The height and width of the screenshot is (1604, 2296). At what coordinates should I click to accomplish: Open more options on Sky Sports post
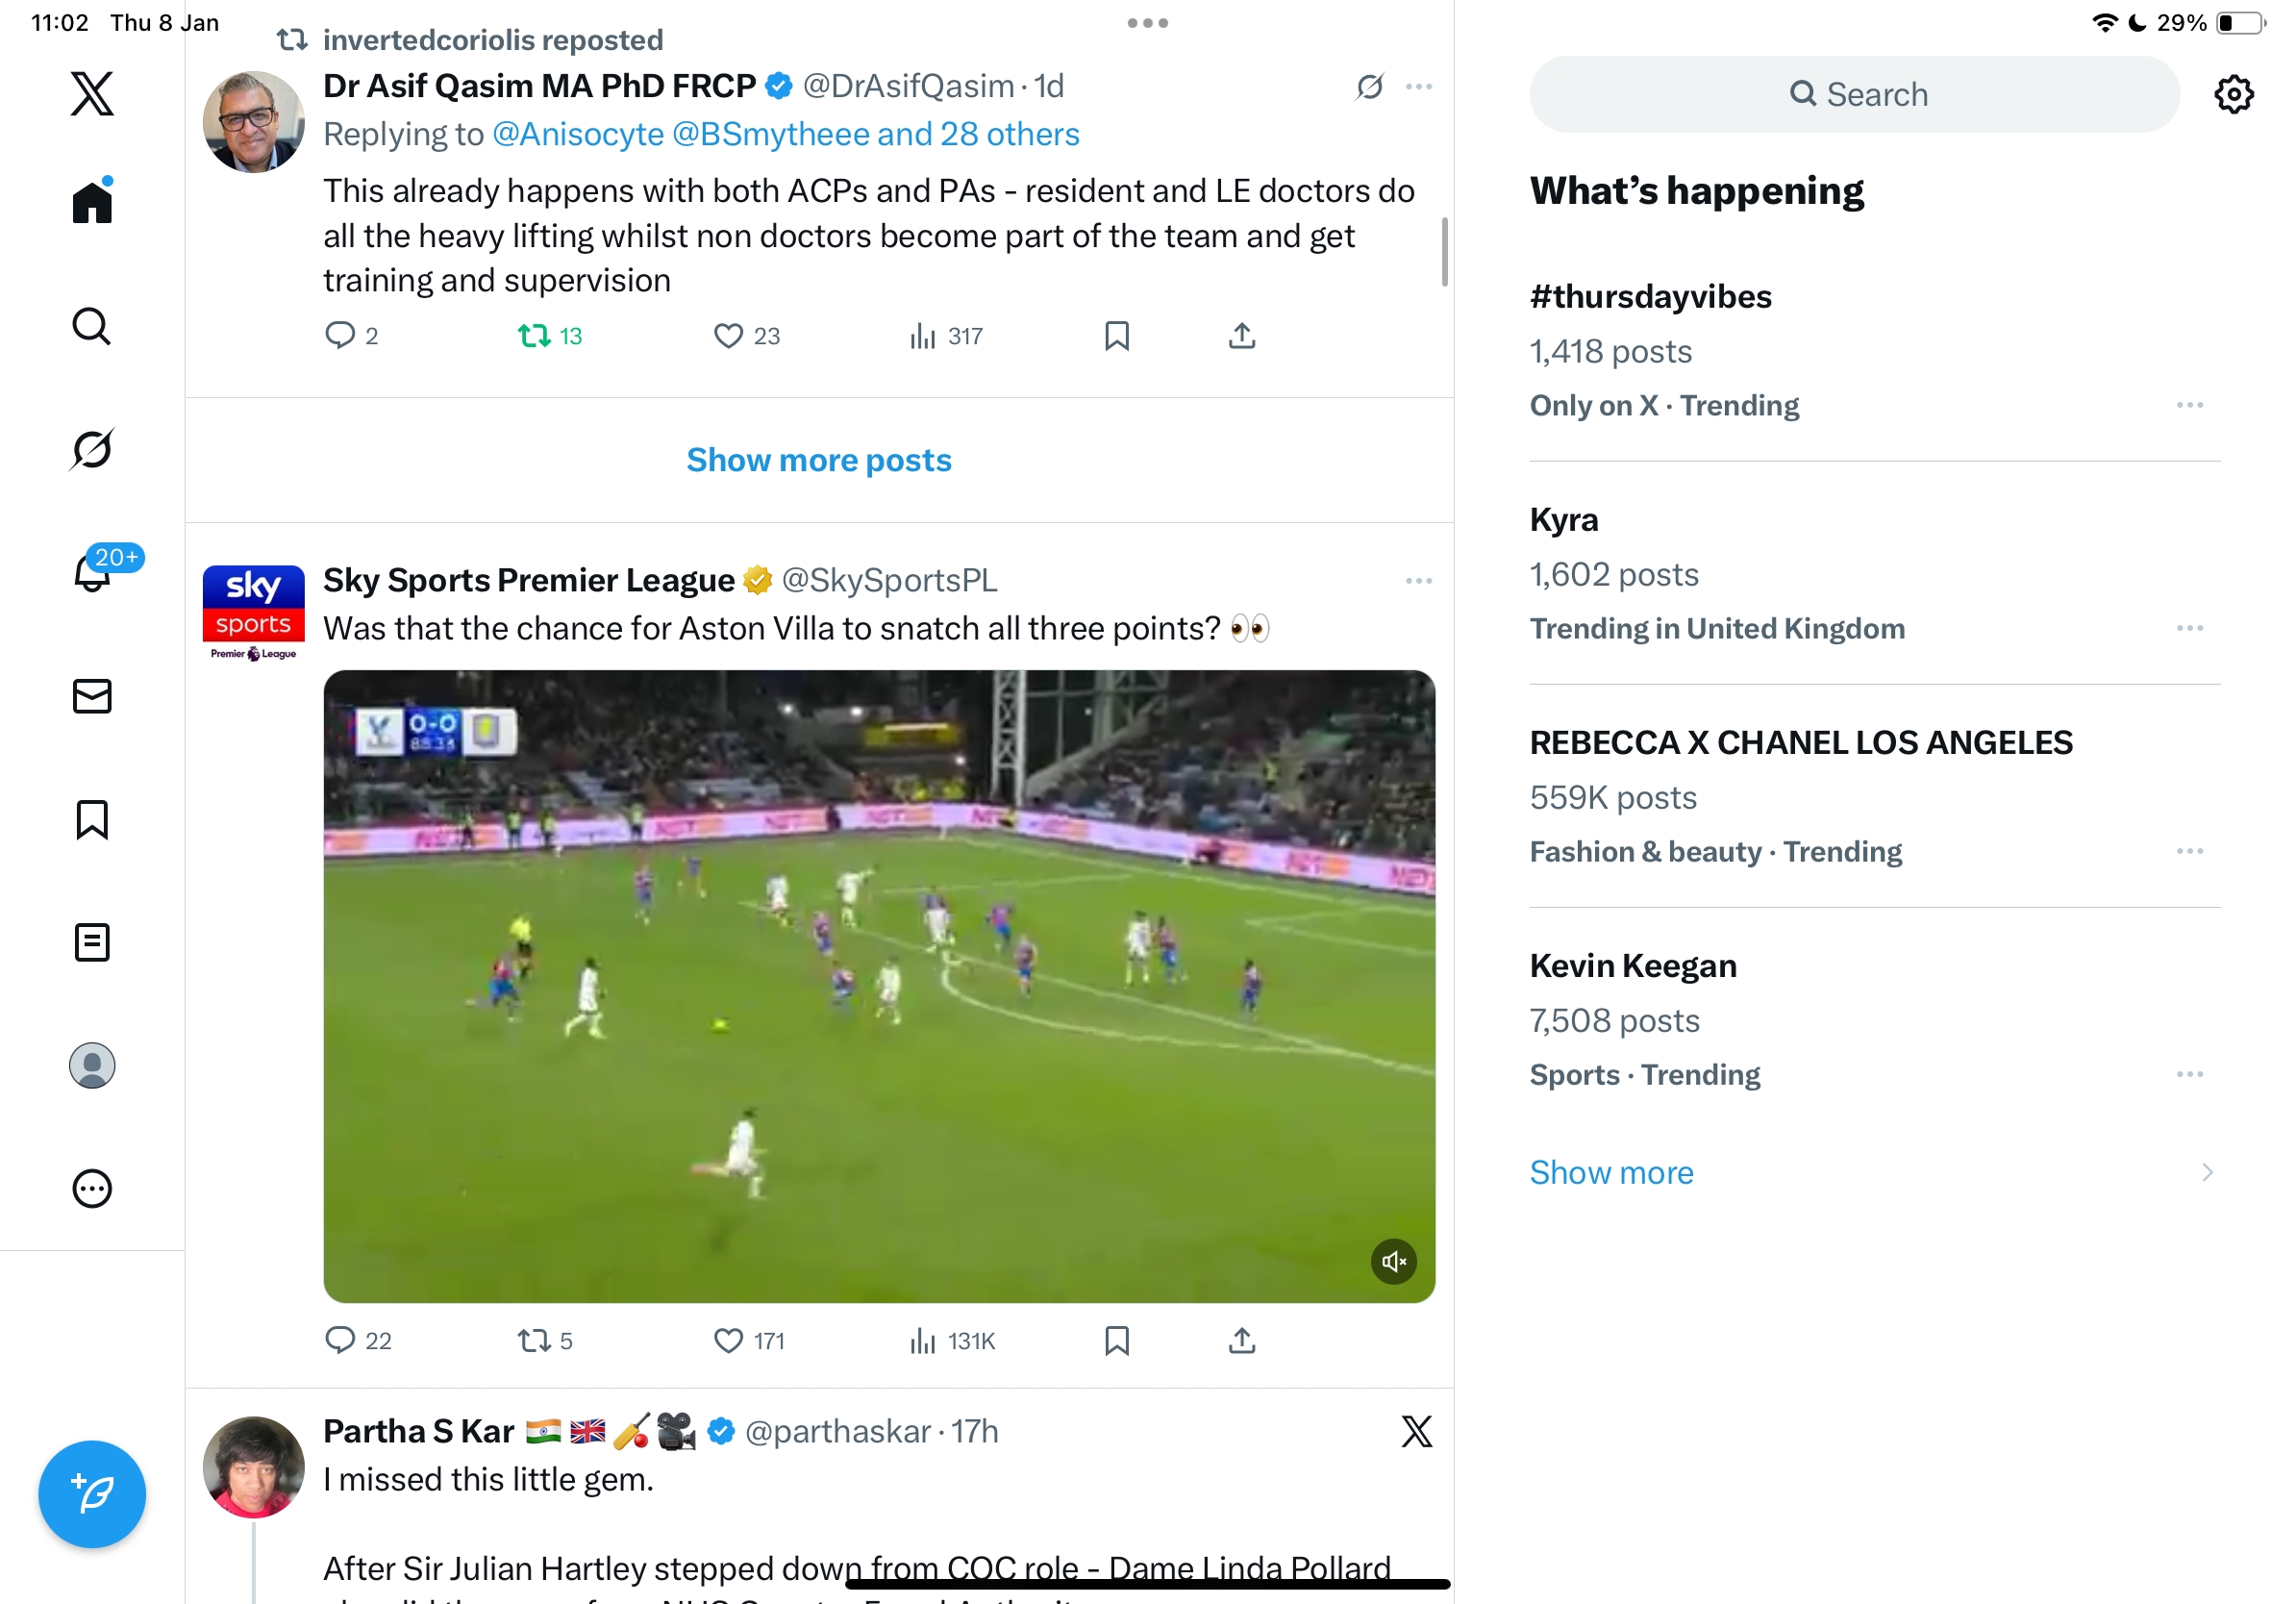[1418, 581]
